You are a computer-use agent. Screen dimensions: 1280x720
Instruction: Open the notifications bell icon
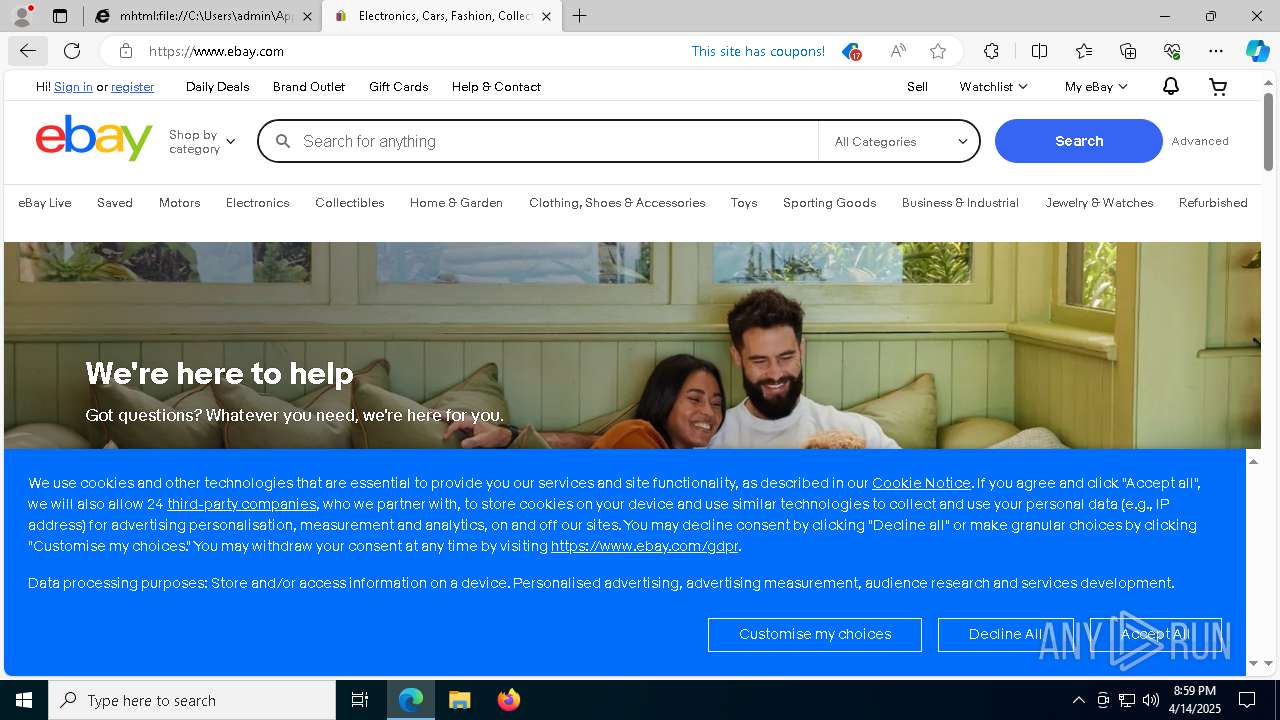coord(1170,87)
